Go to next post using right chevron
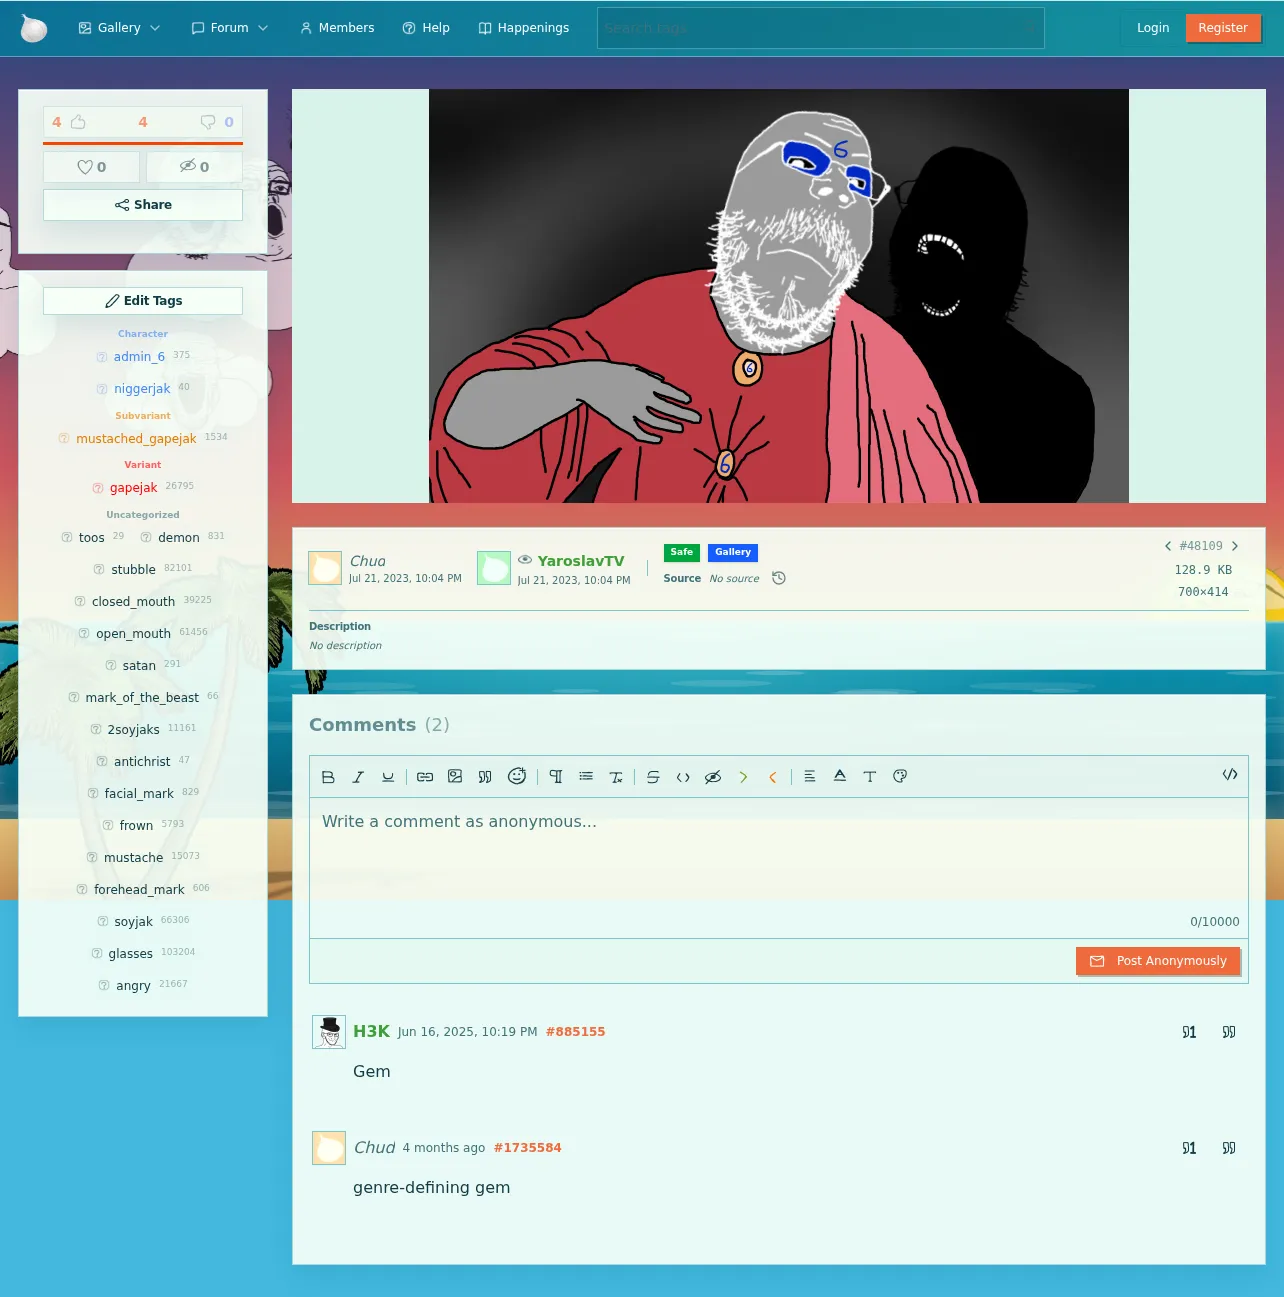1284x1297 pixels. tap(1235, 546)
